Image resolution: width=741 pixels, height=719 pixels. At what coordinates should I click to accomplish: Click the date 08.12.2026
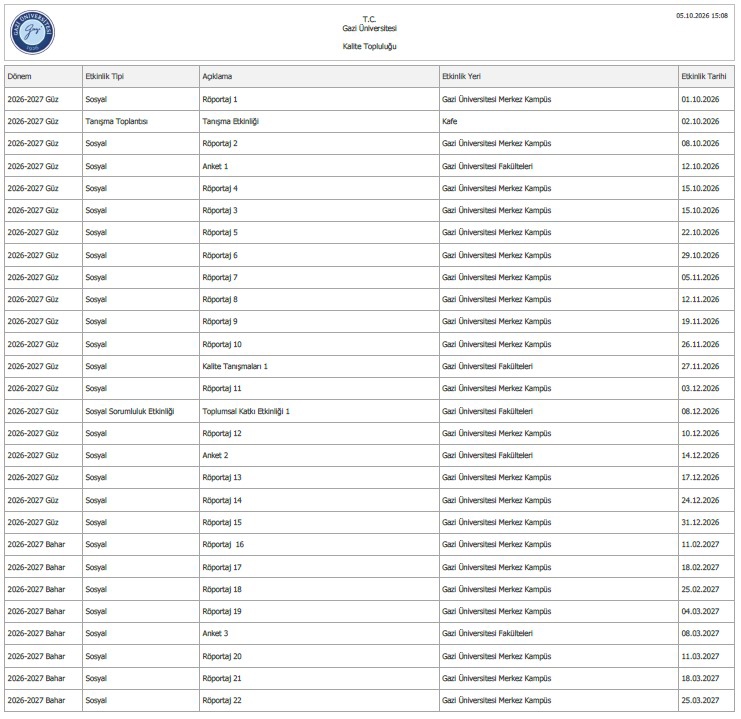pyautogui.click(x=700, y=411)
